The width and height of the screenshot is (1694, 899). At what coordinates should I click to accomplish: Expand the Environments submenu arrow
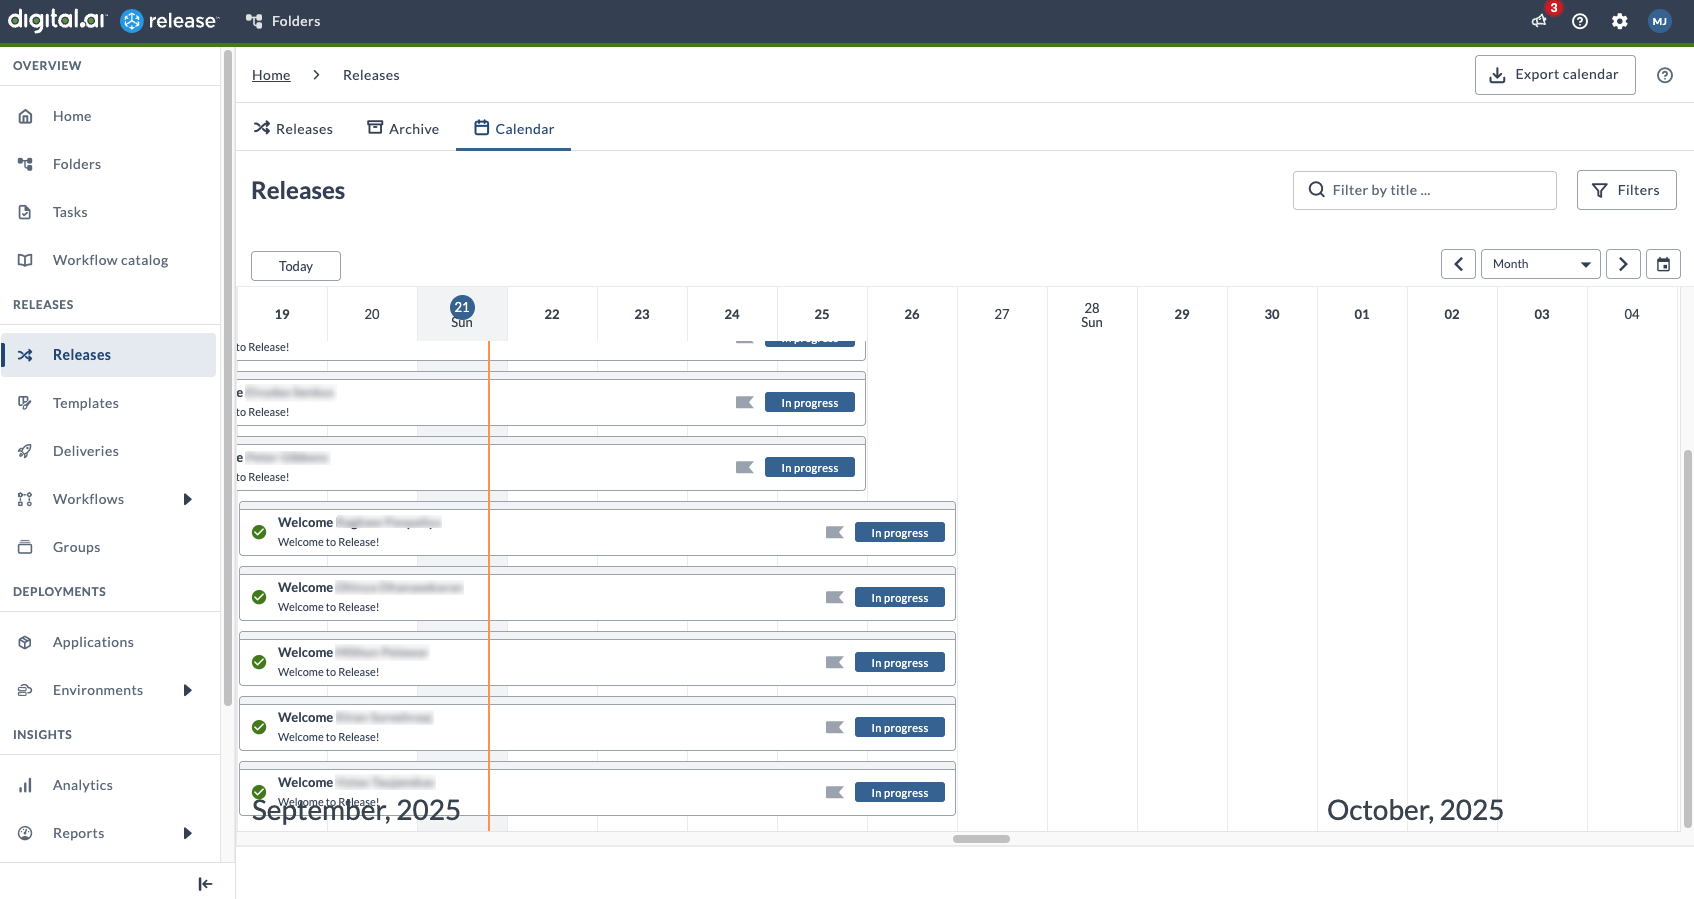[187, 690]
